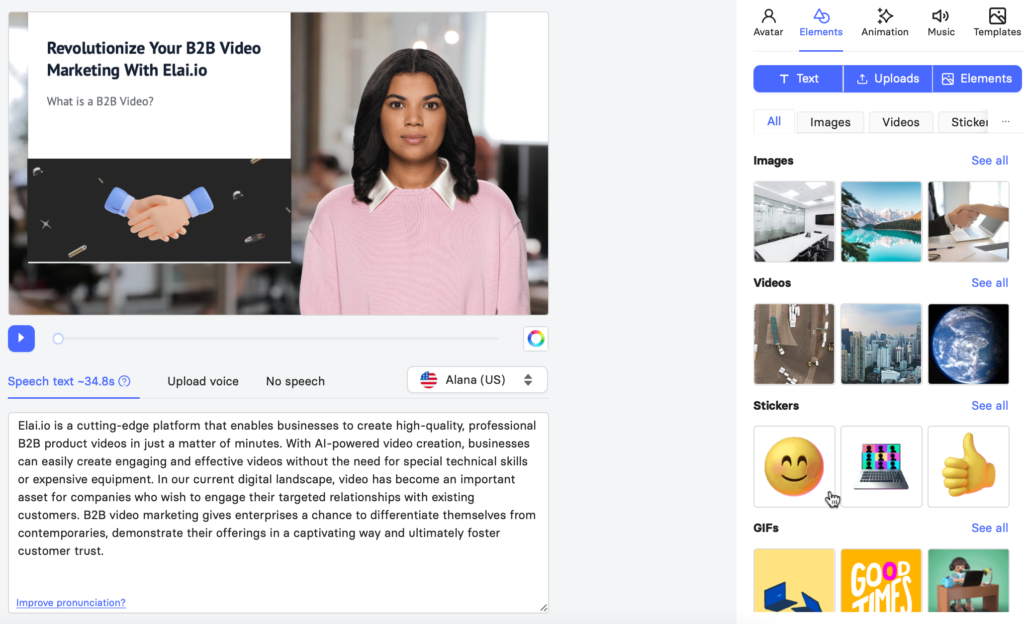Switch to the Elements tab

(x=821, y=22)
